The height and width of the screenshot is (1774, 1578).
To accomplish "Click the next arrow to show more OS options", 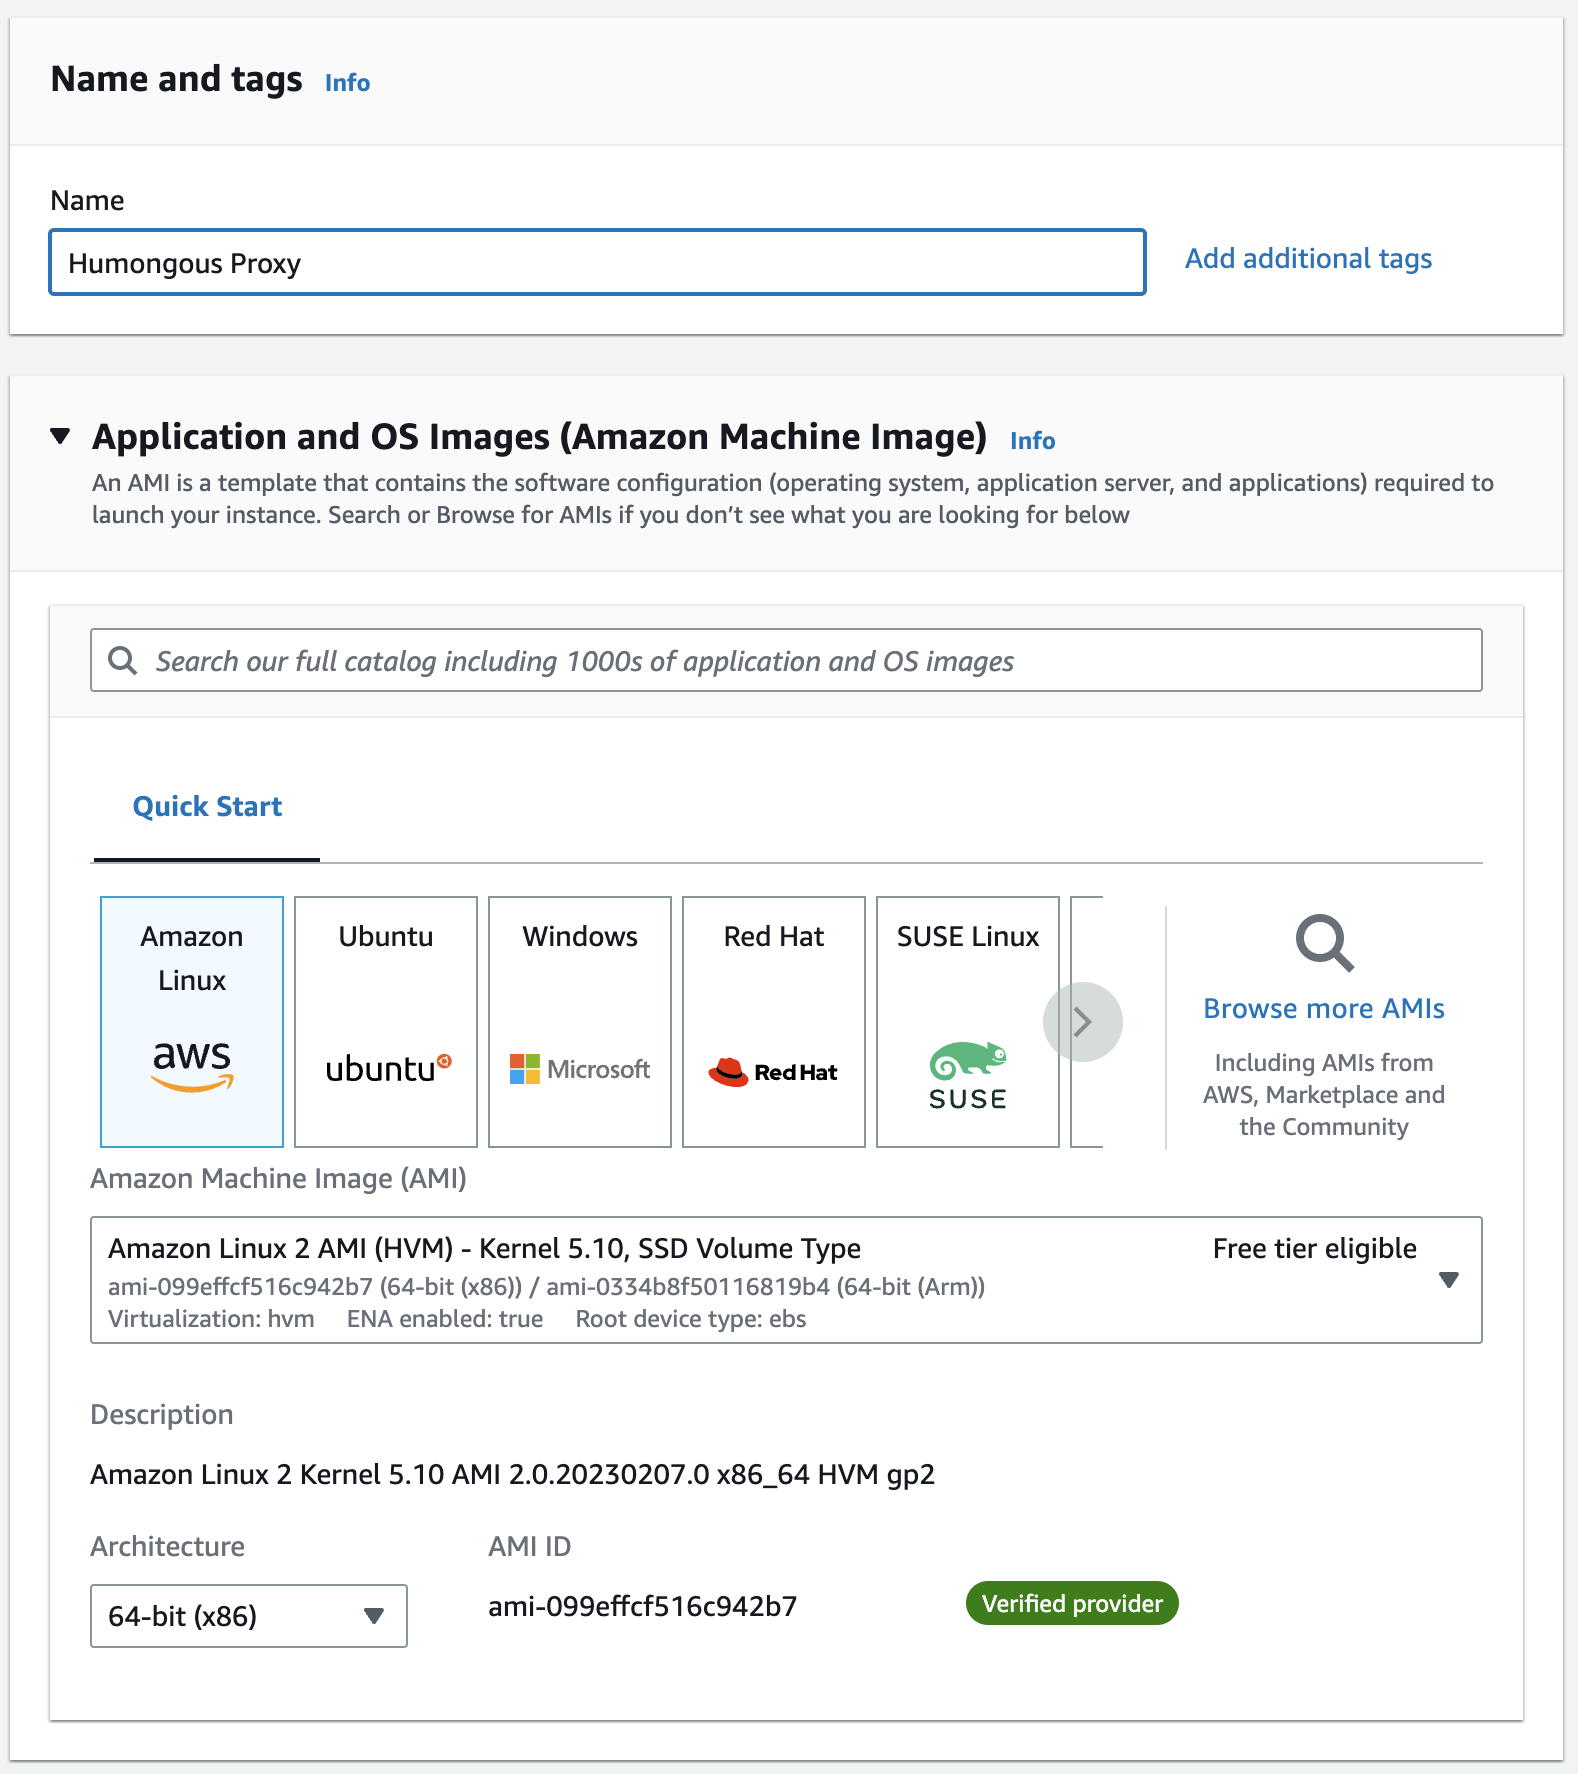I will tap(1082, 1022).
